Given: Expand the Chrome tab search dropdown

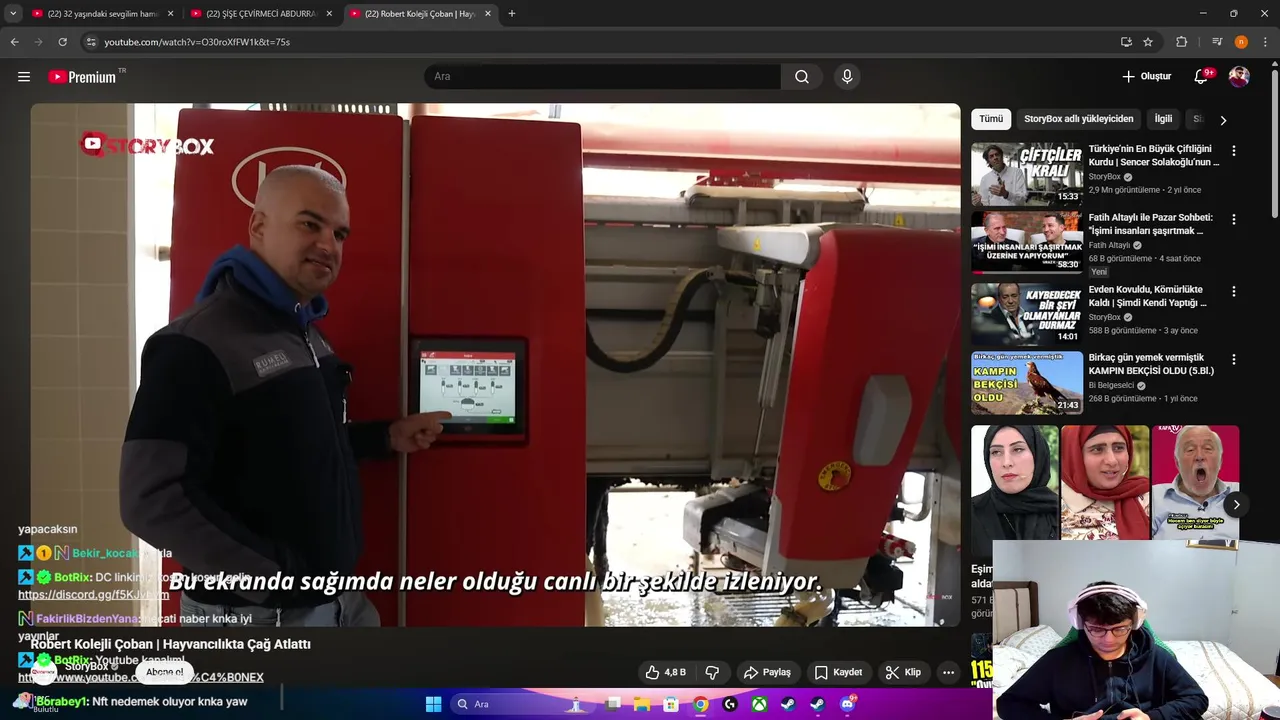Looking at the screenshot, I should click(x=13, y=14).
